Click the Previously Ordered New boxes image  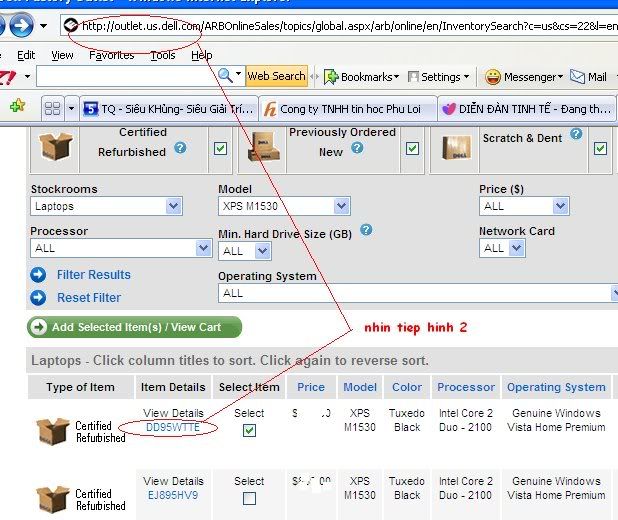263,147
